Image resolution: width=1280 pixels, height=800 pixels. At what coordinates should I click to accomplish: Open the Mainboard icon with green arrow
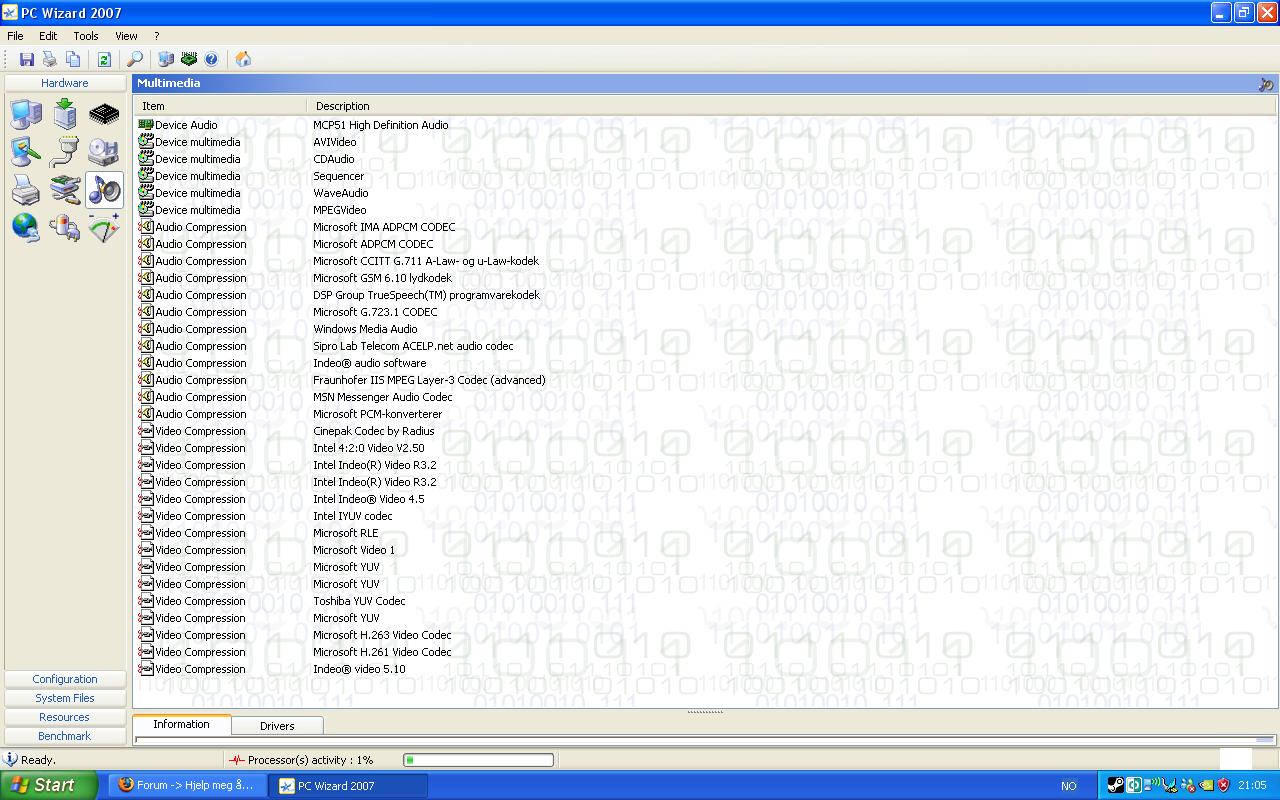click(x=65, y=114)
